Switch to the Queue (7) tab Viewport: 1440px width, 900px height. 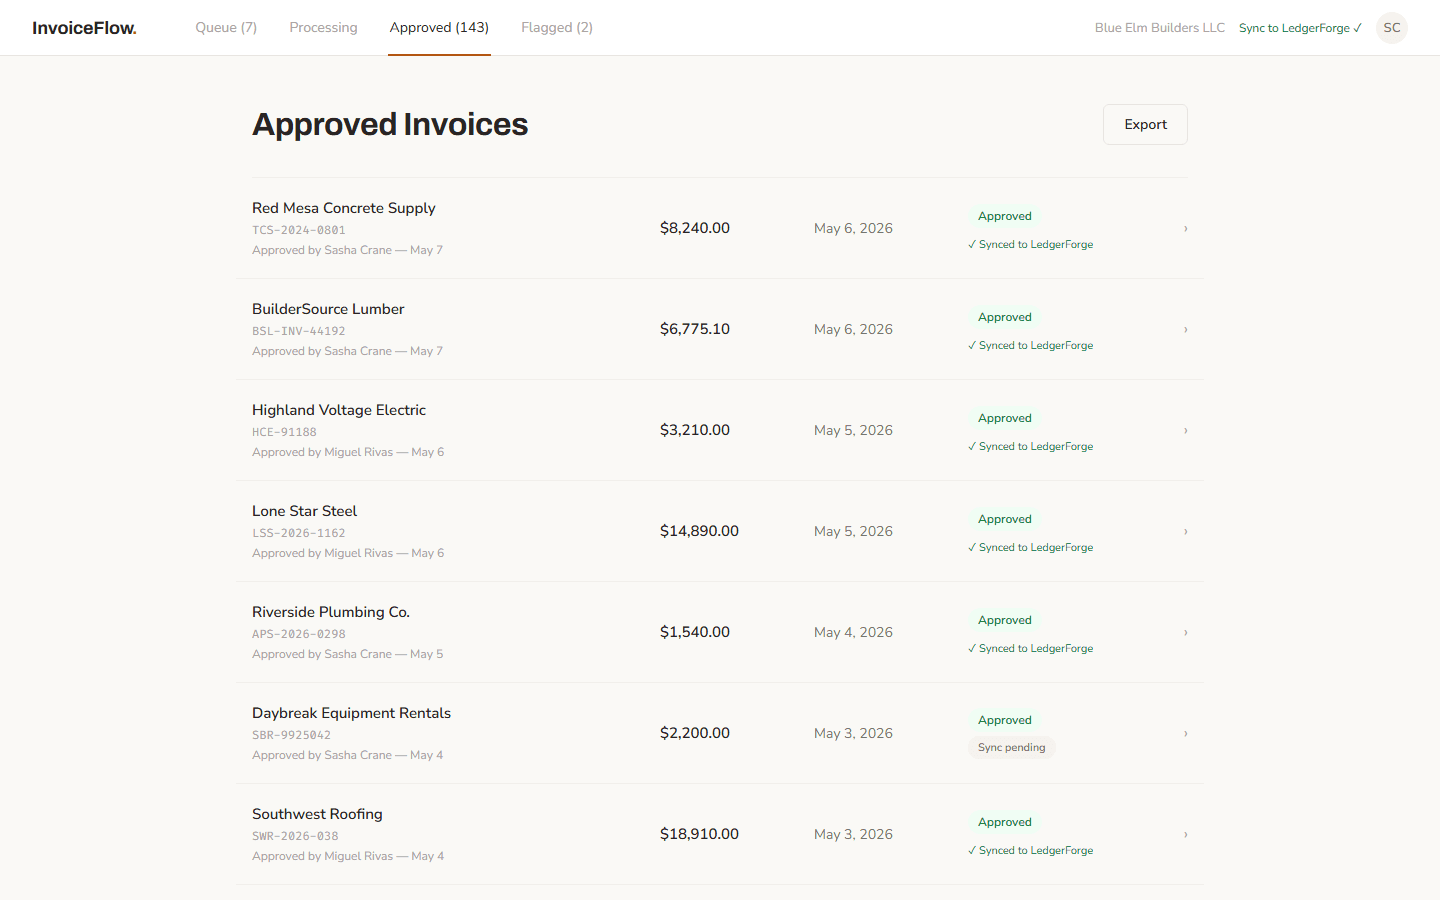click(x=226, y=28)
